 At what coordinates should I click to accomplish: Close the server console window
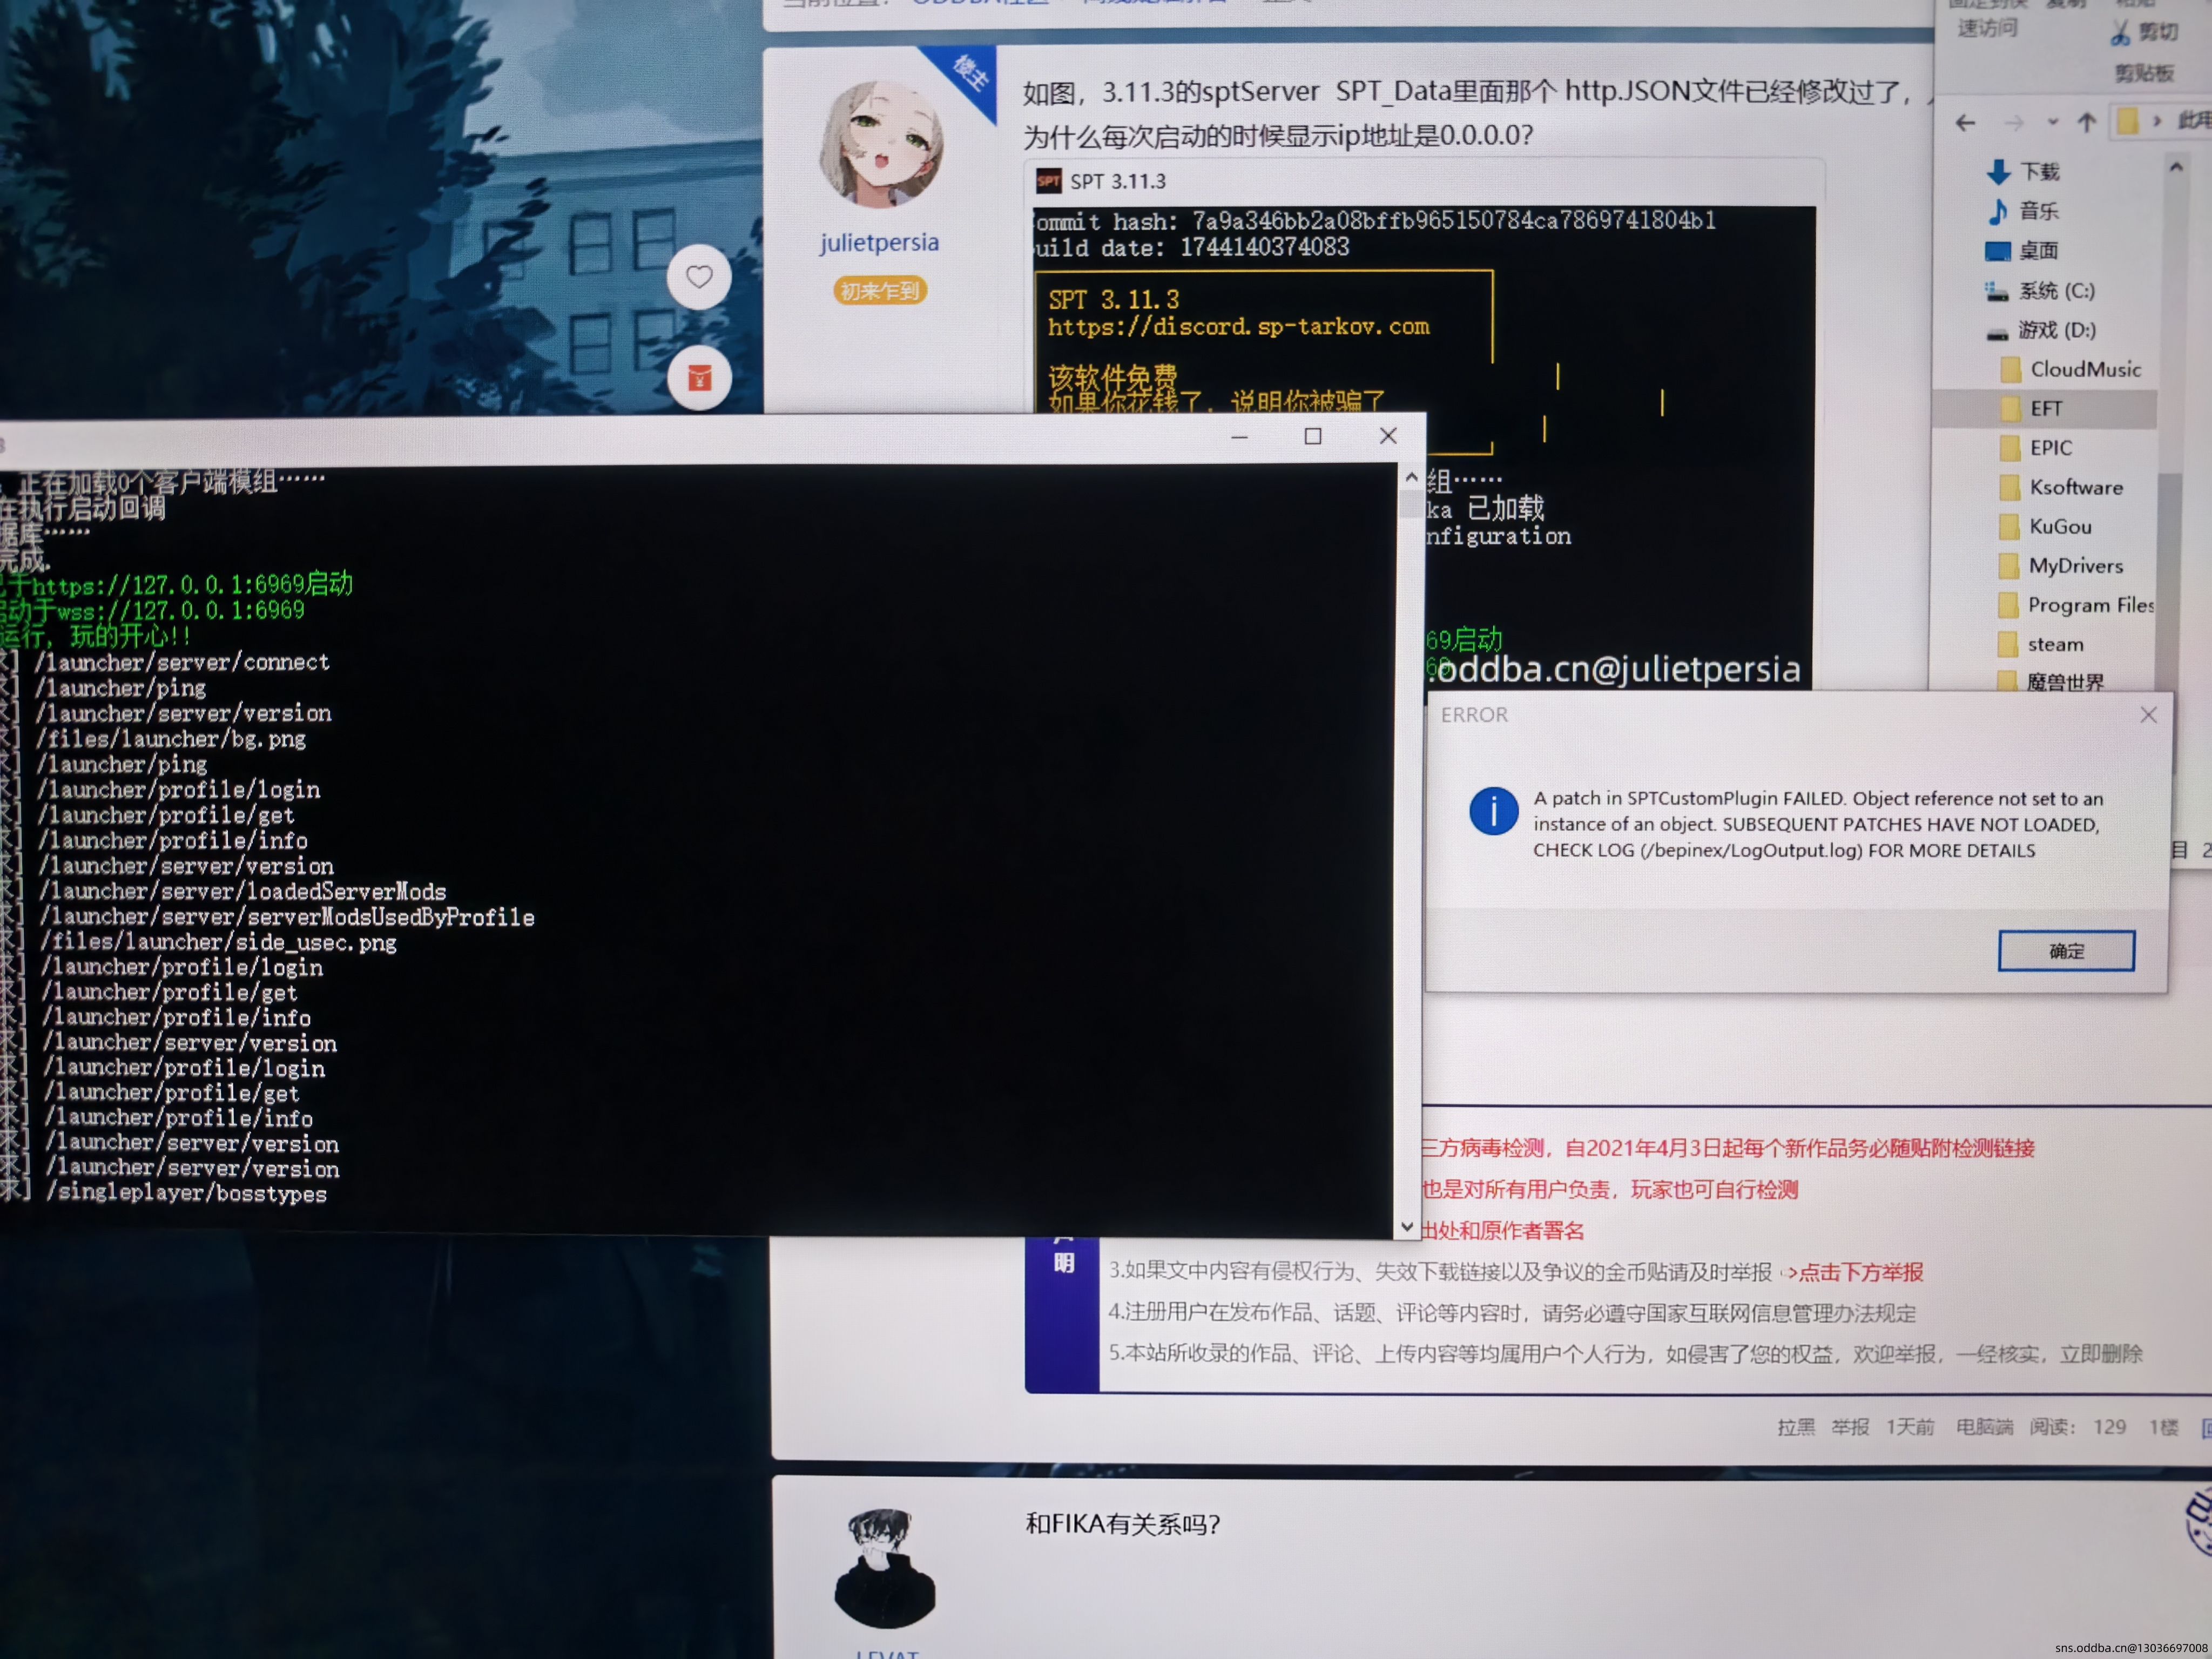point(1388,436)
